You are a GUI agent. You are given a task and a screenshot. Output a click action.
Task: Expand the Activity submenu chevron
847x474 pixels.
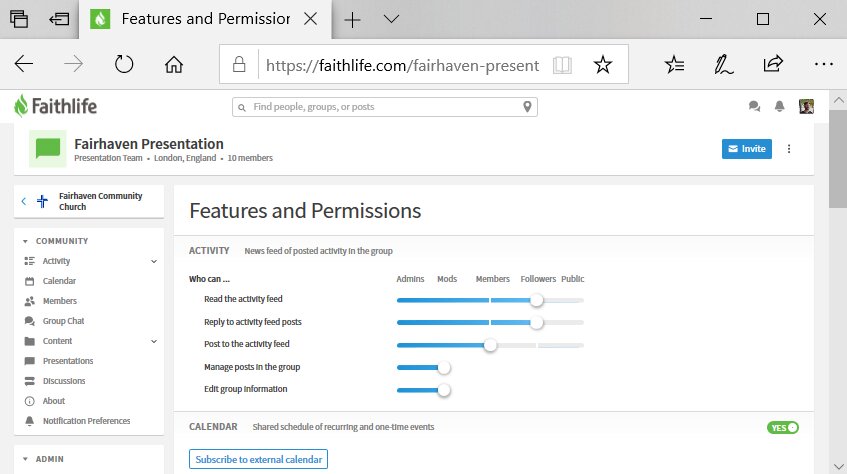click(154, 262)
